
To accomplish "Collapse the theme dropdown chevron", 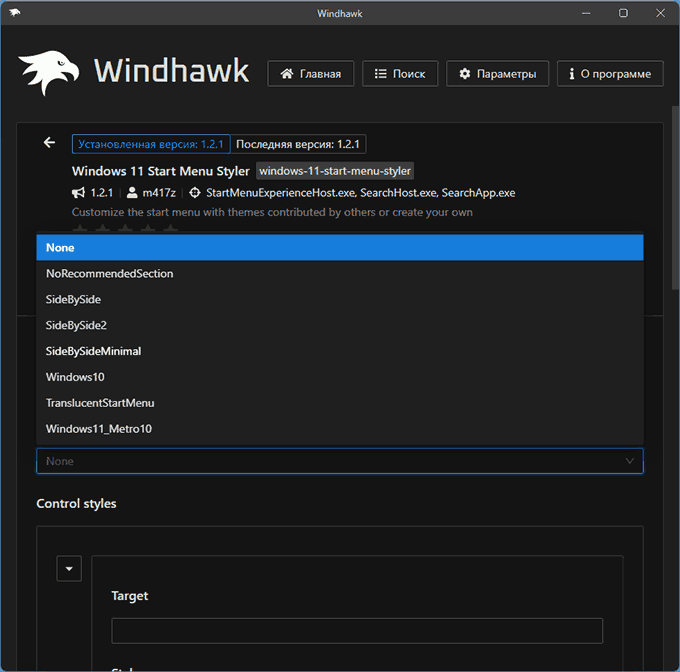I will [x=629, y=461].
